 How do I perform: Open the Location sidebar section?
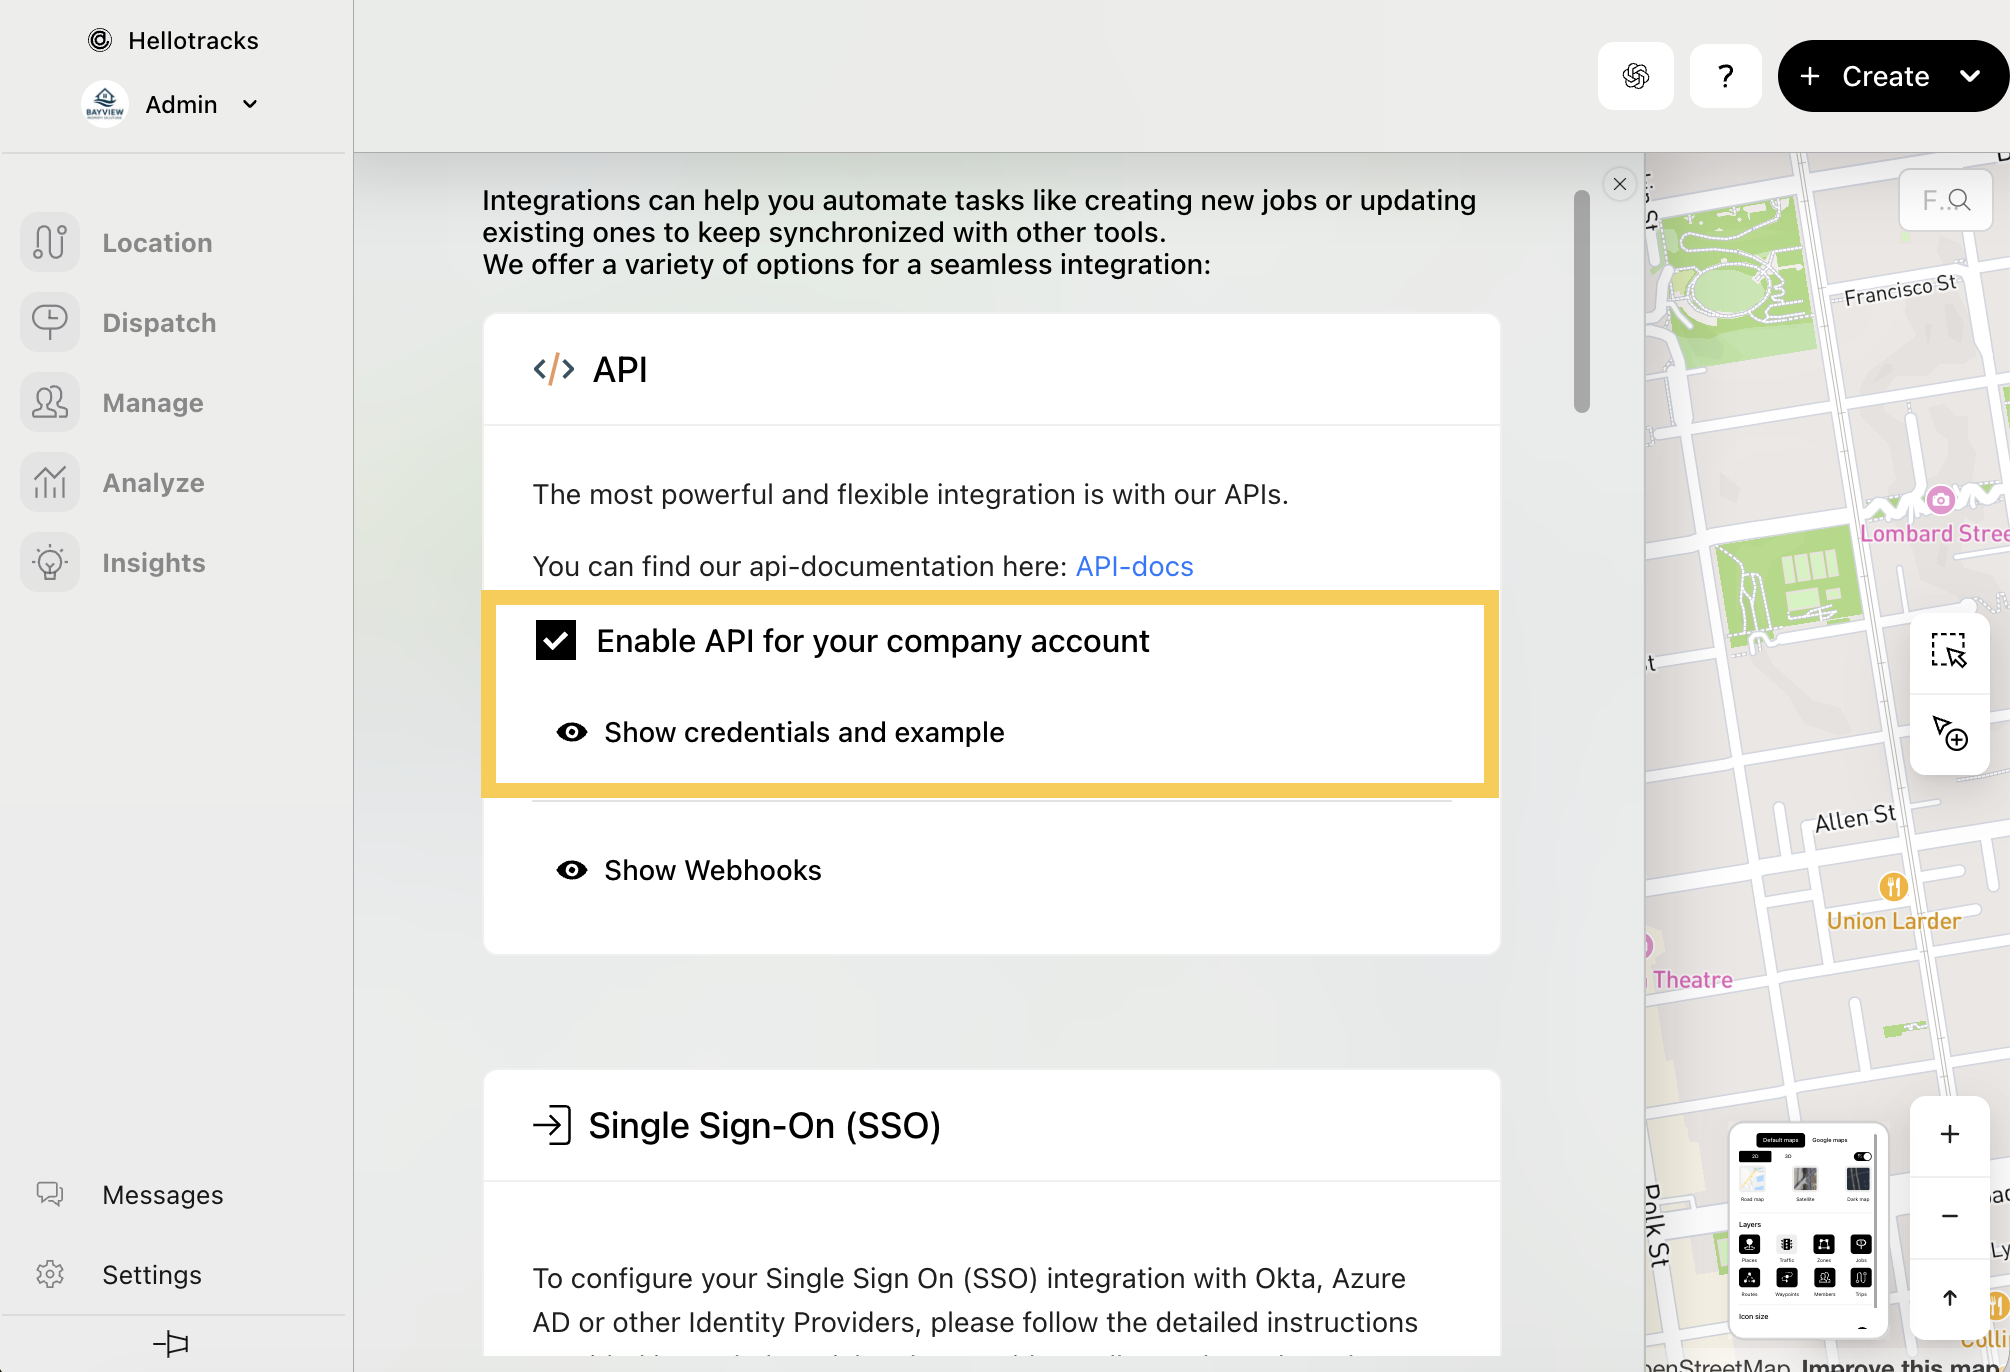pos(157,243)
